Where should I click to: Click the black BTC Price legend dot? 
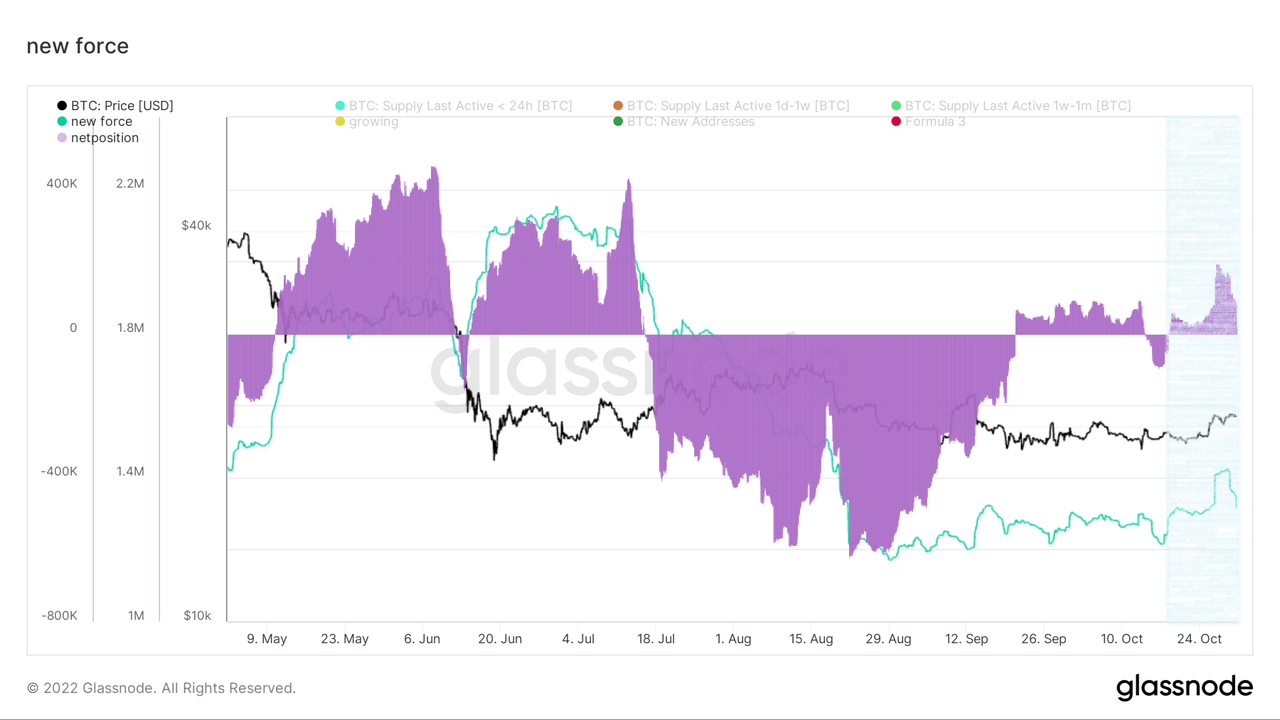[x=62, y=106]
